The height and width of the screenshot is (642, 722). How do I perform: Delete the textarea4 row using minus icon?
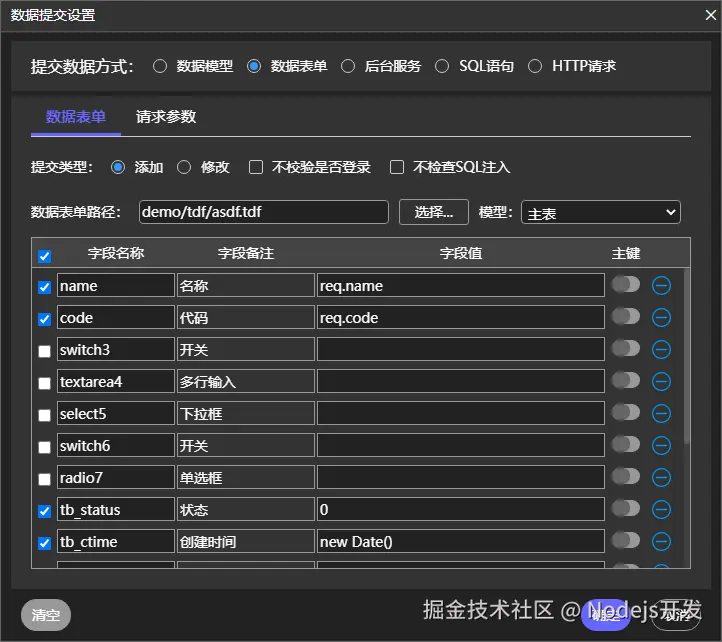coord(661,381)
